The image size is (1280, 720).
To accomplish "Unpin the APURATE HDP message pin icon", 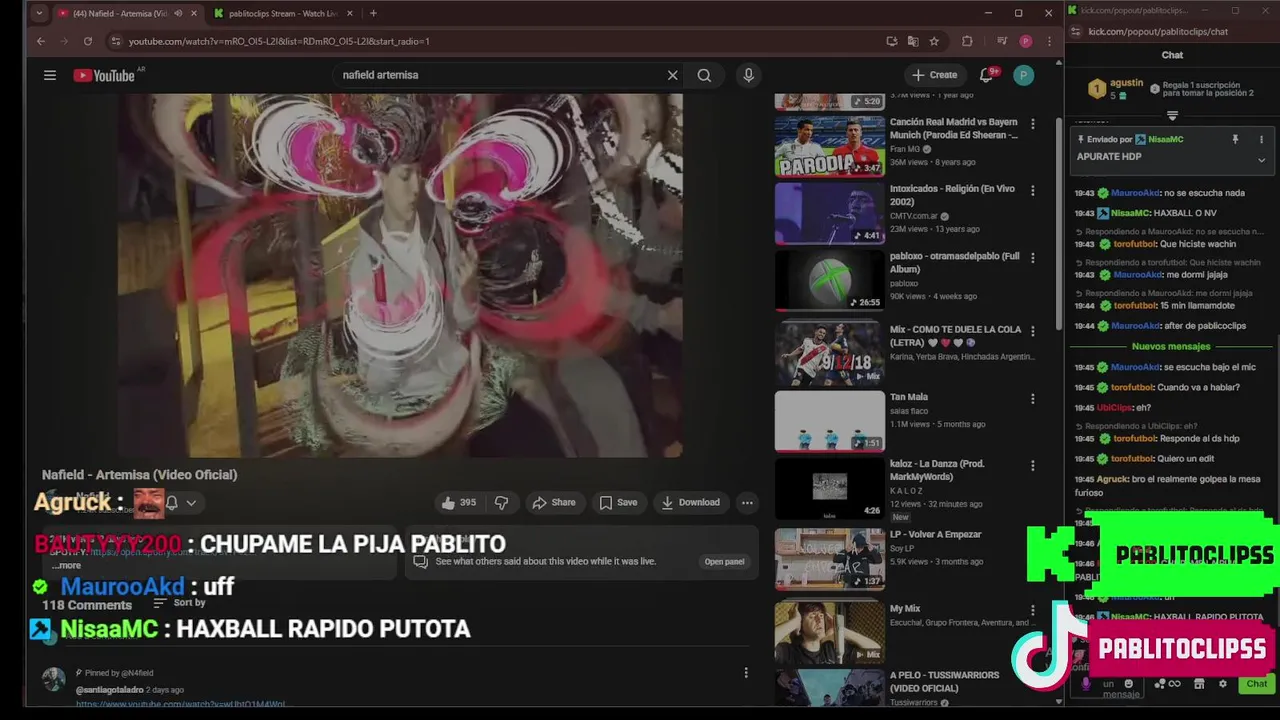I will 1235,140.
